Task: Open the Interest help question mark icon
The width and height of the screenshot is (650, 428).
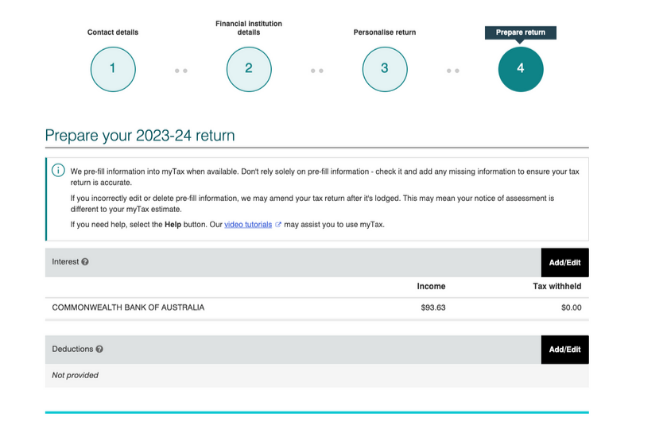Action: [85, 262]
